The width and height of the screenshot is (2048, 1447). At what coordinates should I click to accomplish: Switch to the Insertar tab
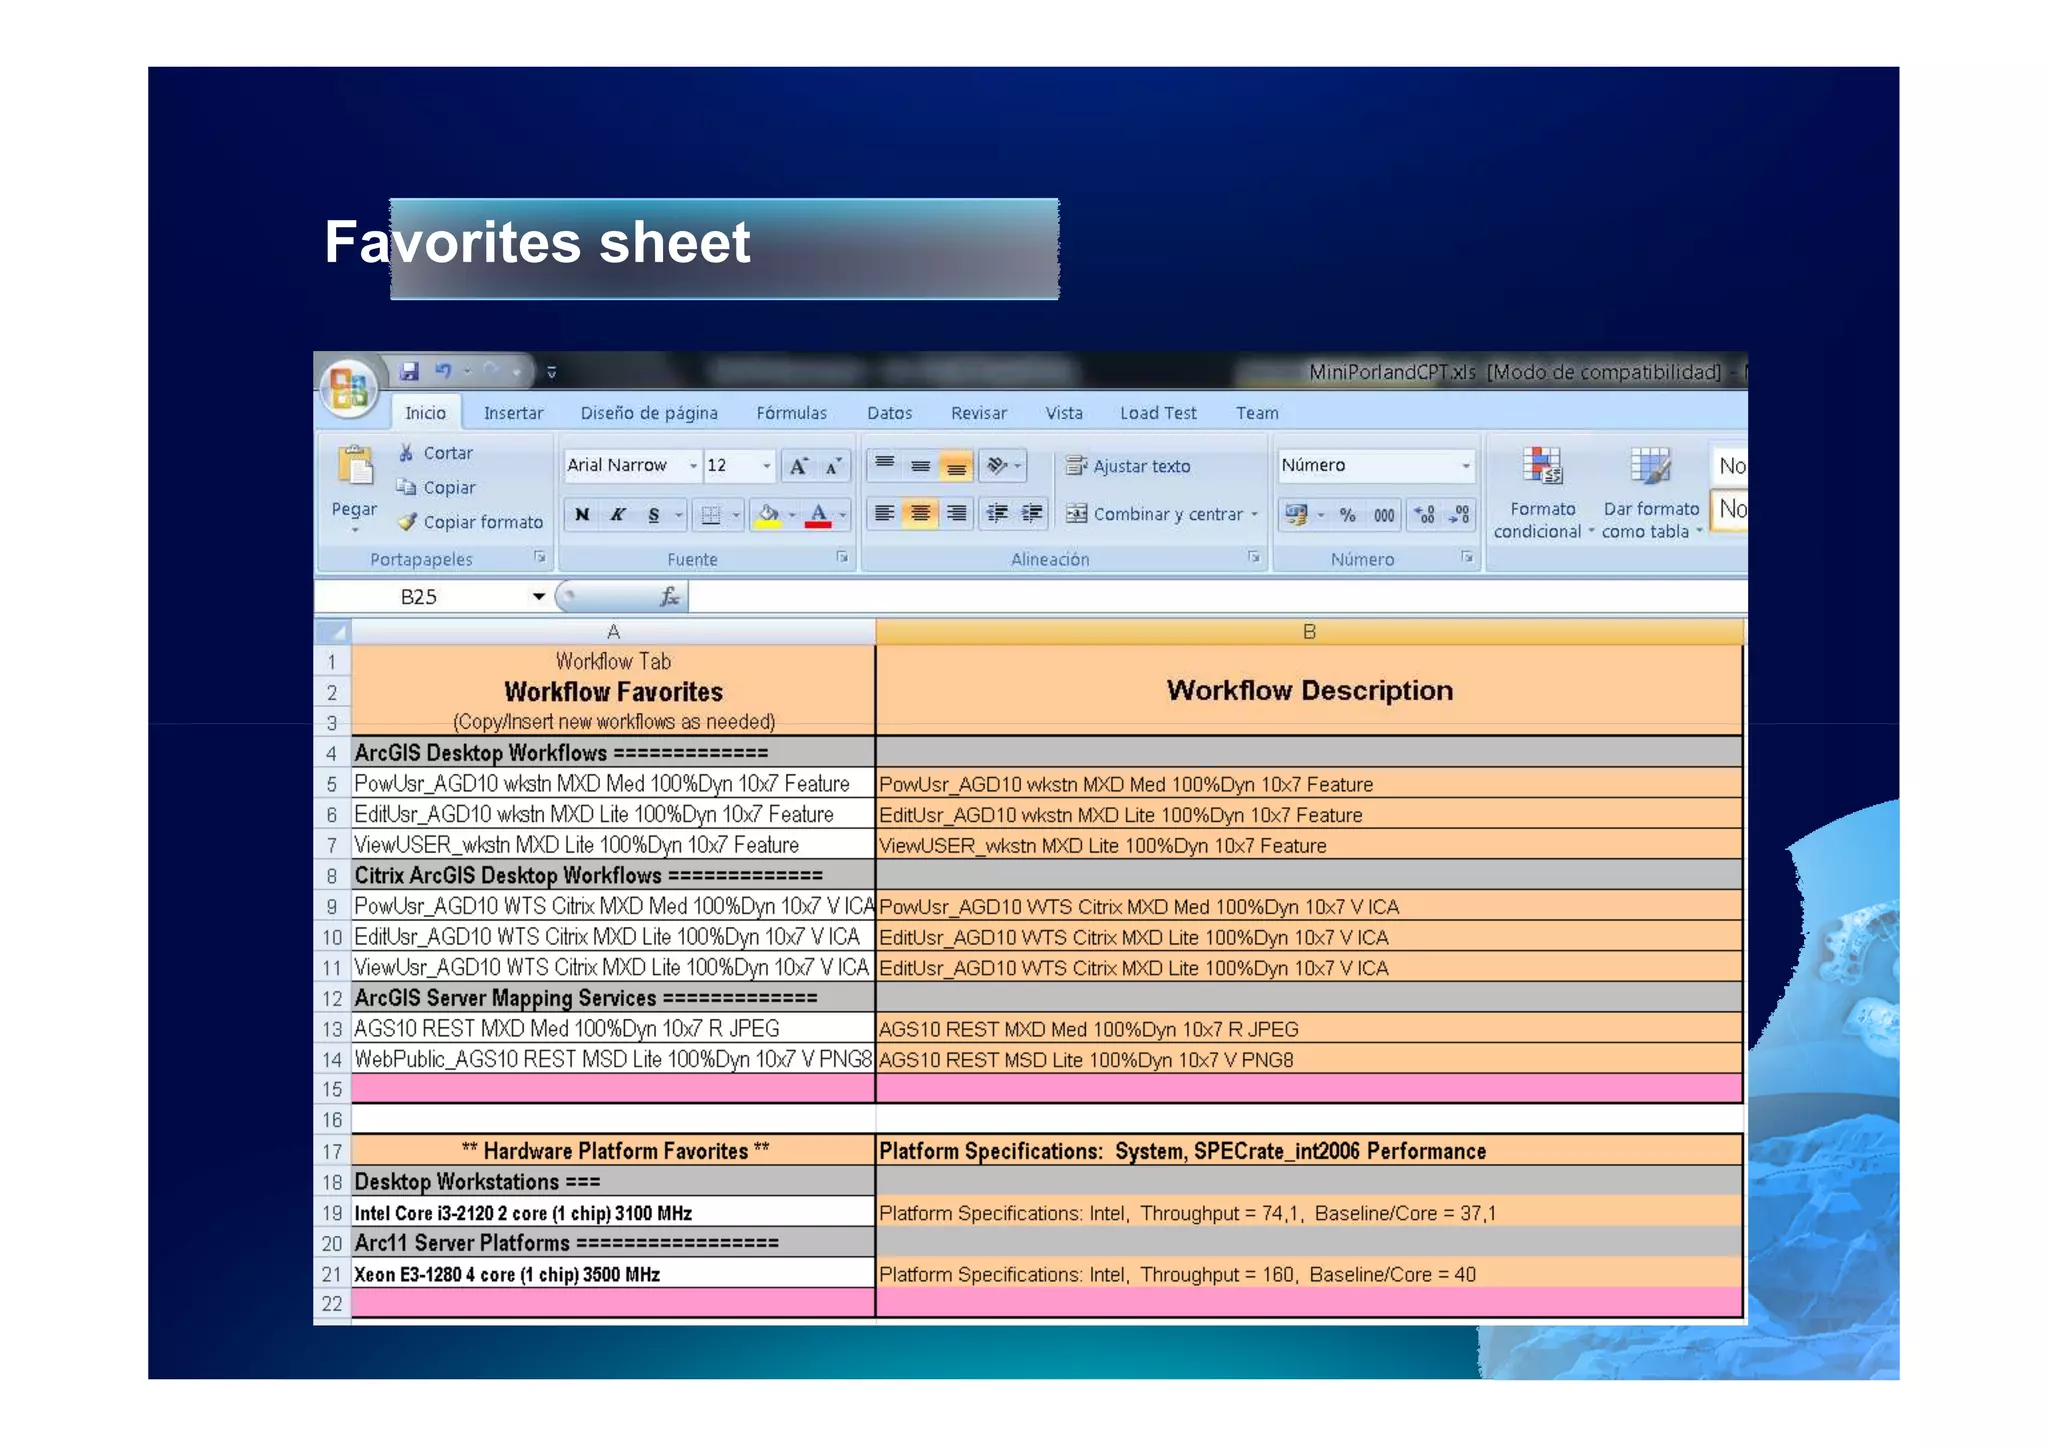pos(513,413)
